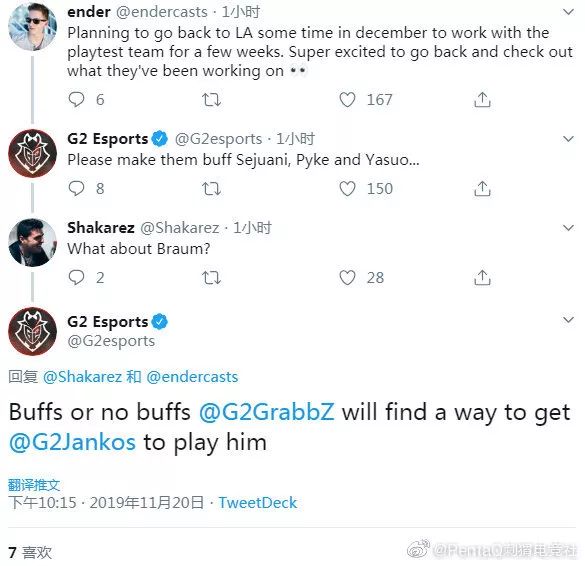
Task: Like Shakarez's tweet with 28 likes
Action: coord(347,278)
